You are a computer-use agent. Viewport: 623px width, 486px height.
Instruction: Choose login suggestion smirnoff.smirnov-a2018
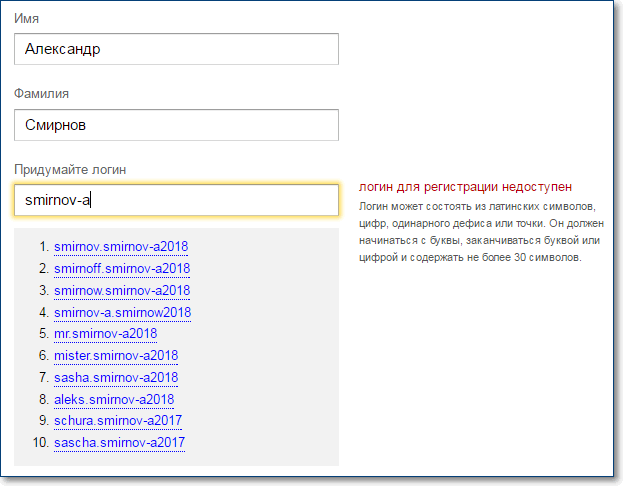pyautogui.click(x=122, y=269)
